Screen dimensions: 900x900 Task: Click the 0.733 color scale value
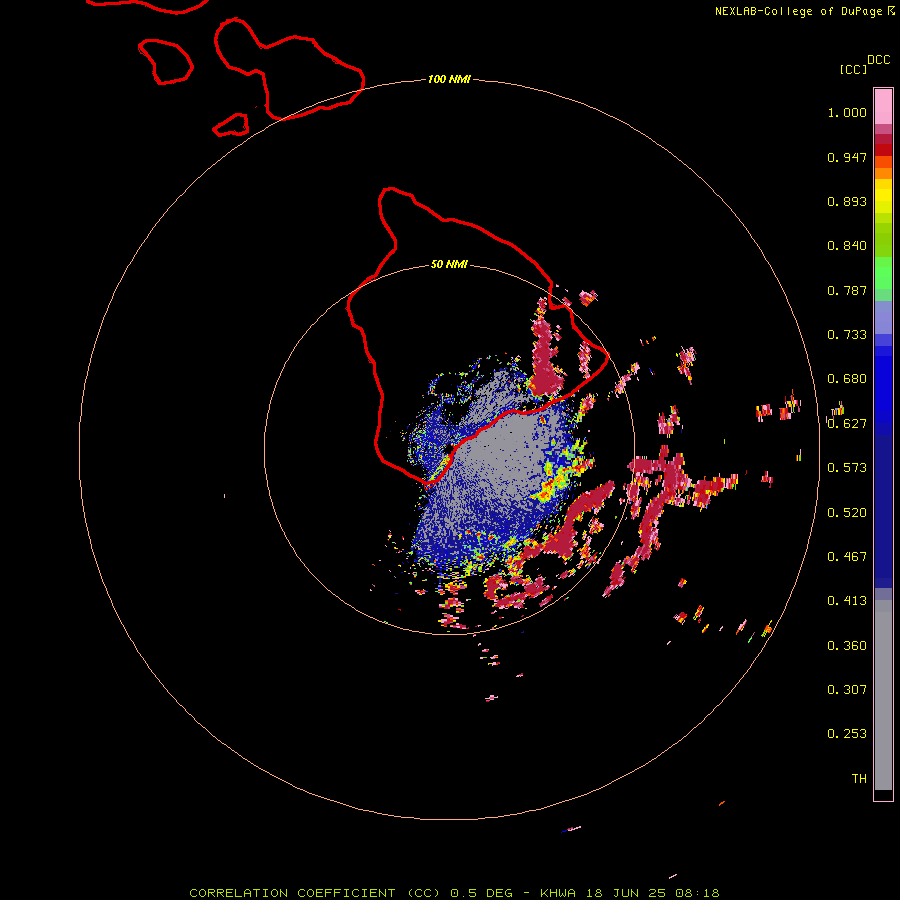pyautogui.click(x=847, y=335)
